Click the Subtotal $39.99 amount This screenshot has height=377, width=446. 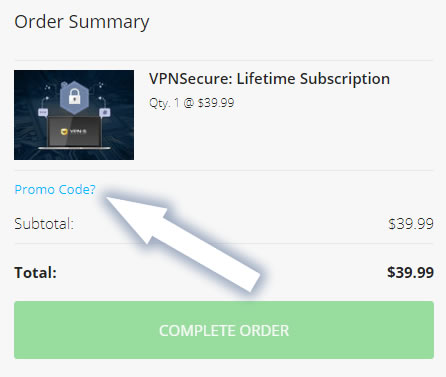pyautogui.click(x=411, y=224)
